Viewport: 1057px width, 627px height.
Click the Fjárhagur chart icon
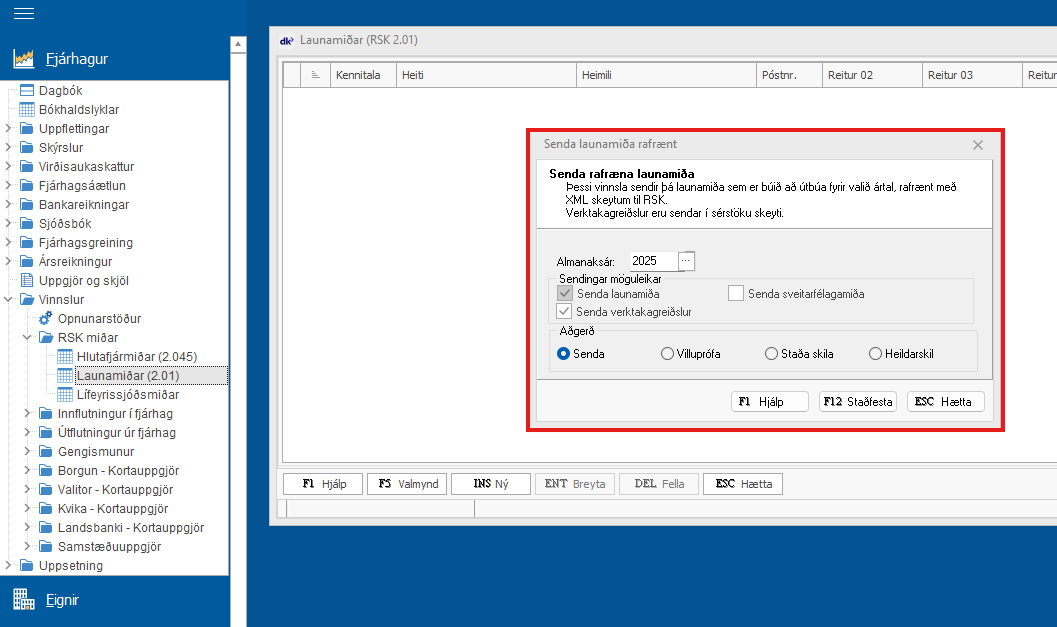pos(24,59)
